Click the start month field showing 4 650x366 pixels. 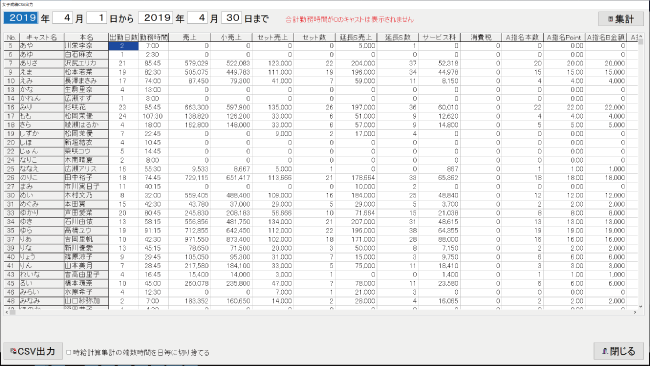(x=63, y=18)
